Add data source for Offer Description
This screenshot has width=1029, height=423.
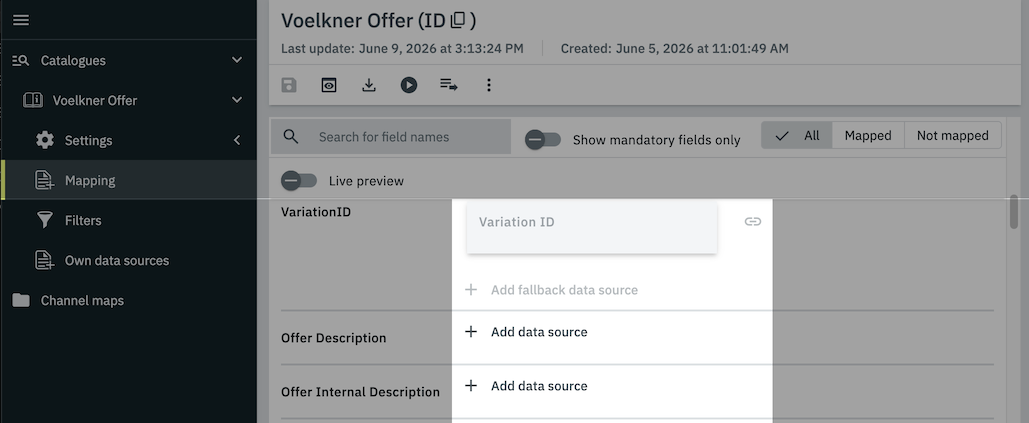[526, 332]
